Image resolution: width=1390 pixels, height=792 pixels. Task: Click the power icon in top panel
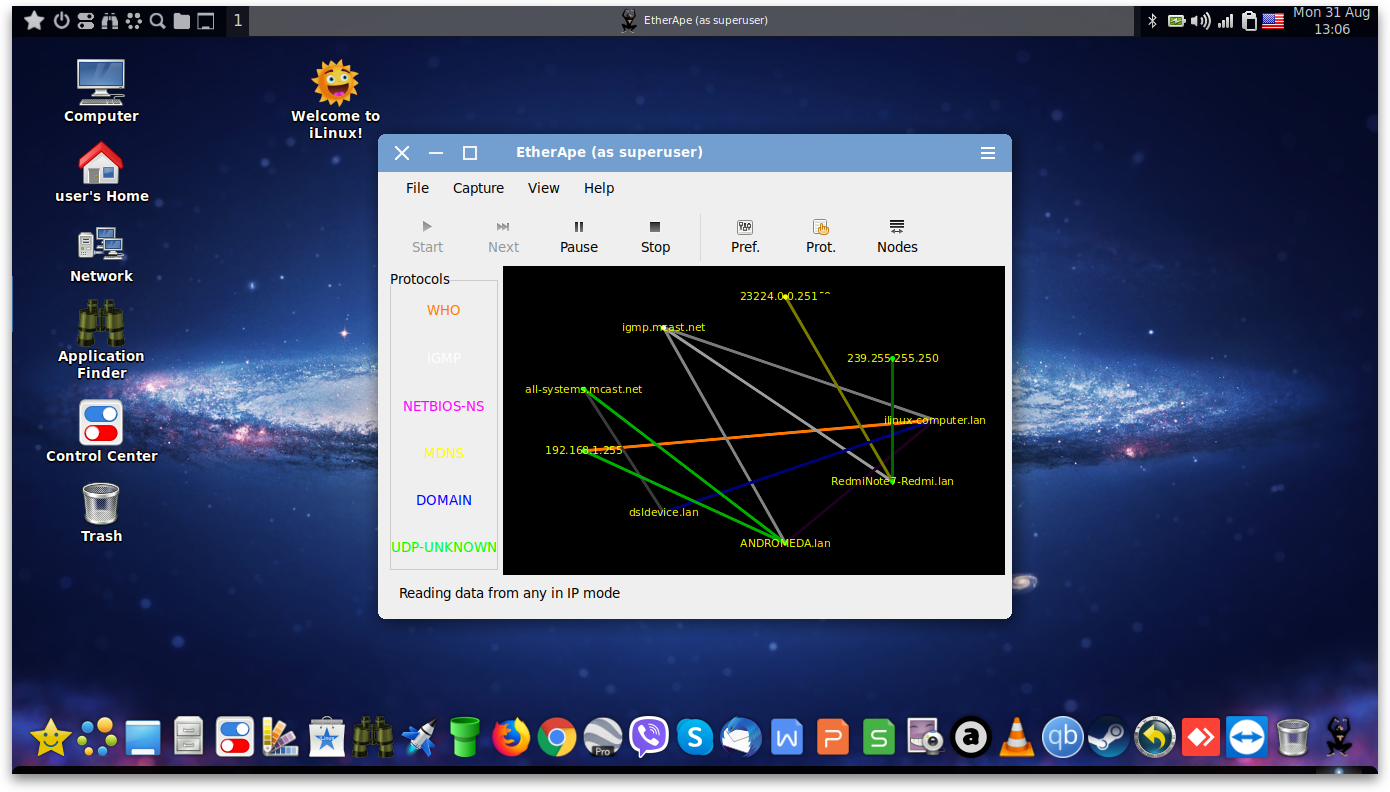click(62, 20)
